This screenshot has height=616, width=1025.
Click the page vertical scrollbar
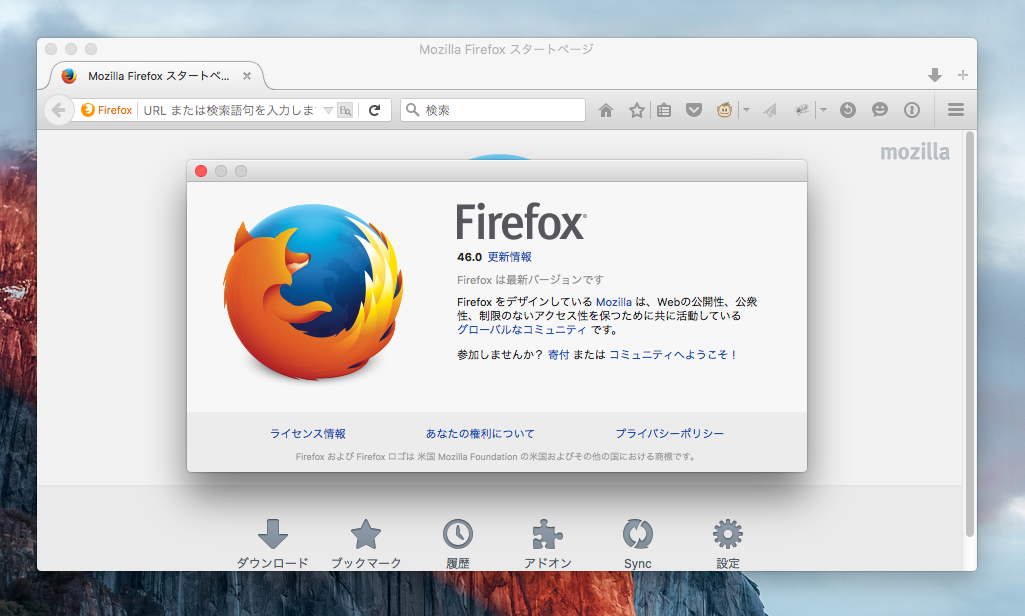(970, 334)
